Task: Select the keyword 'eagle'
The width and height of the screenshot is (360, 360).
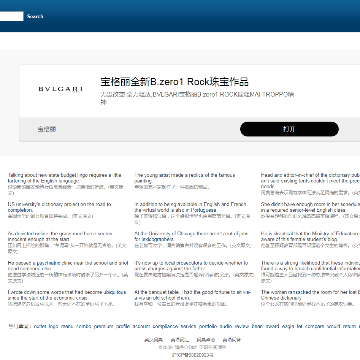Action: click(288, 326)
